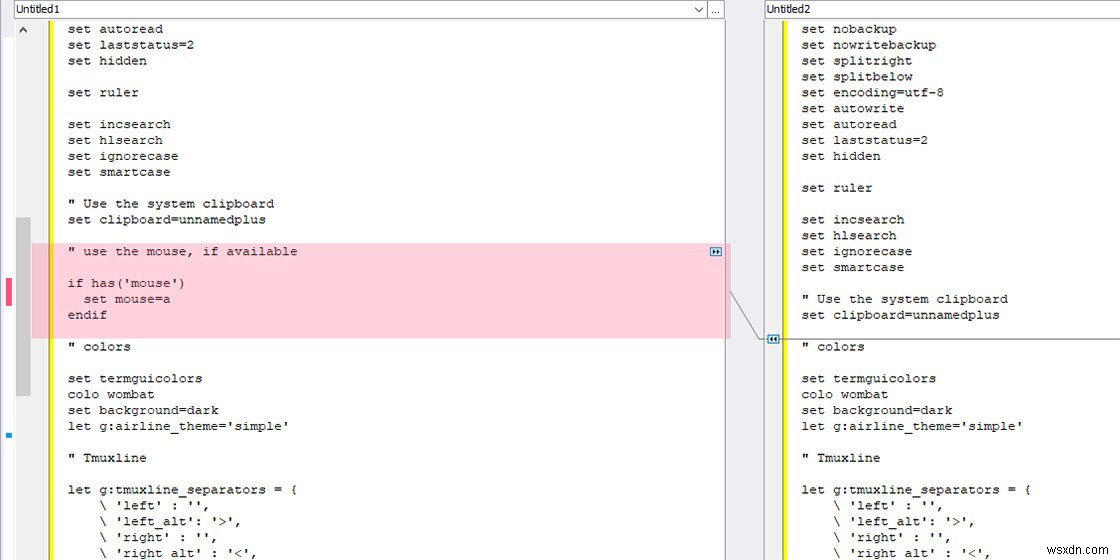Click the '" use the mouse, if available' line

[x=182, y=251]
